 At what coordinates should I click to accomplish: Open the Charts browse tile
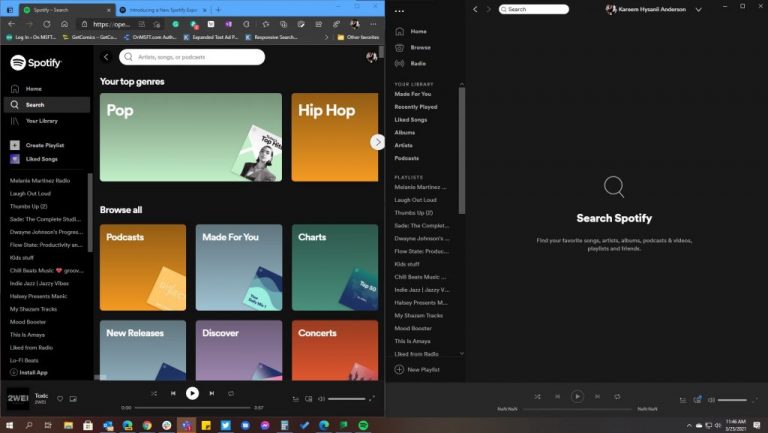[335, 267]
